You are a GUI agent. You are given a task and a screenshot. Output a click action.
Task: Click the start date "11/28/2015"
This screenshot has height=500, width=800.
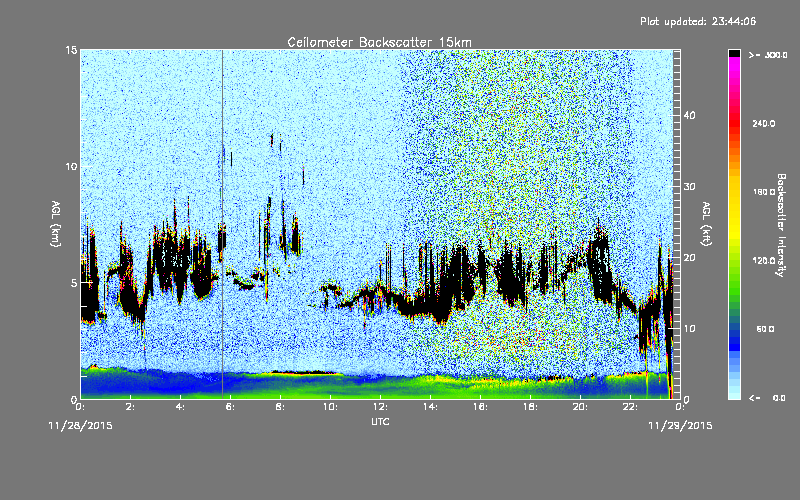coord(81,426)
